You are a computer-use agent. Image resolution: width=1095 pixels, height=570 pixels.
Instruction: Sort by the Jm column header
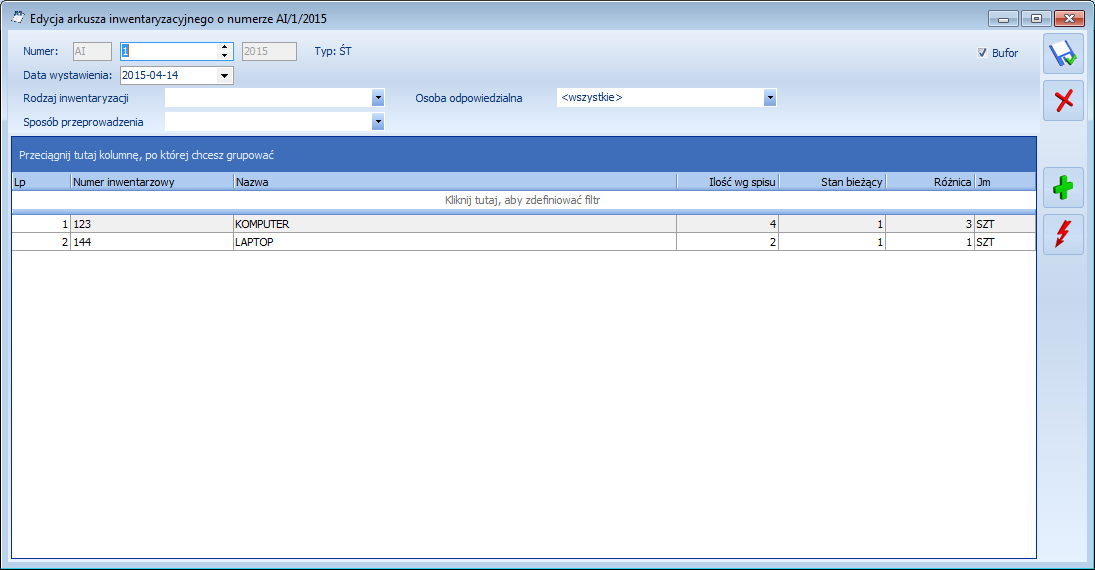(x=1005, y=182)
